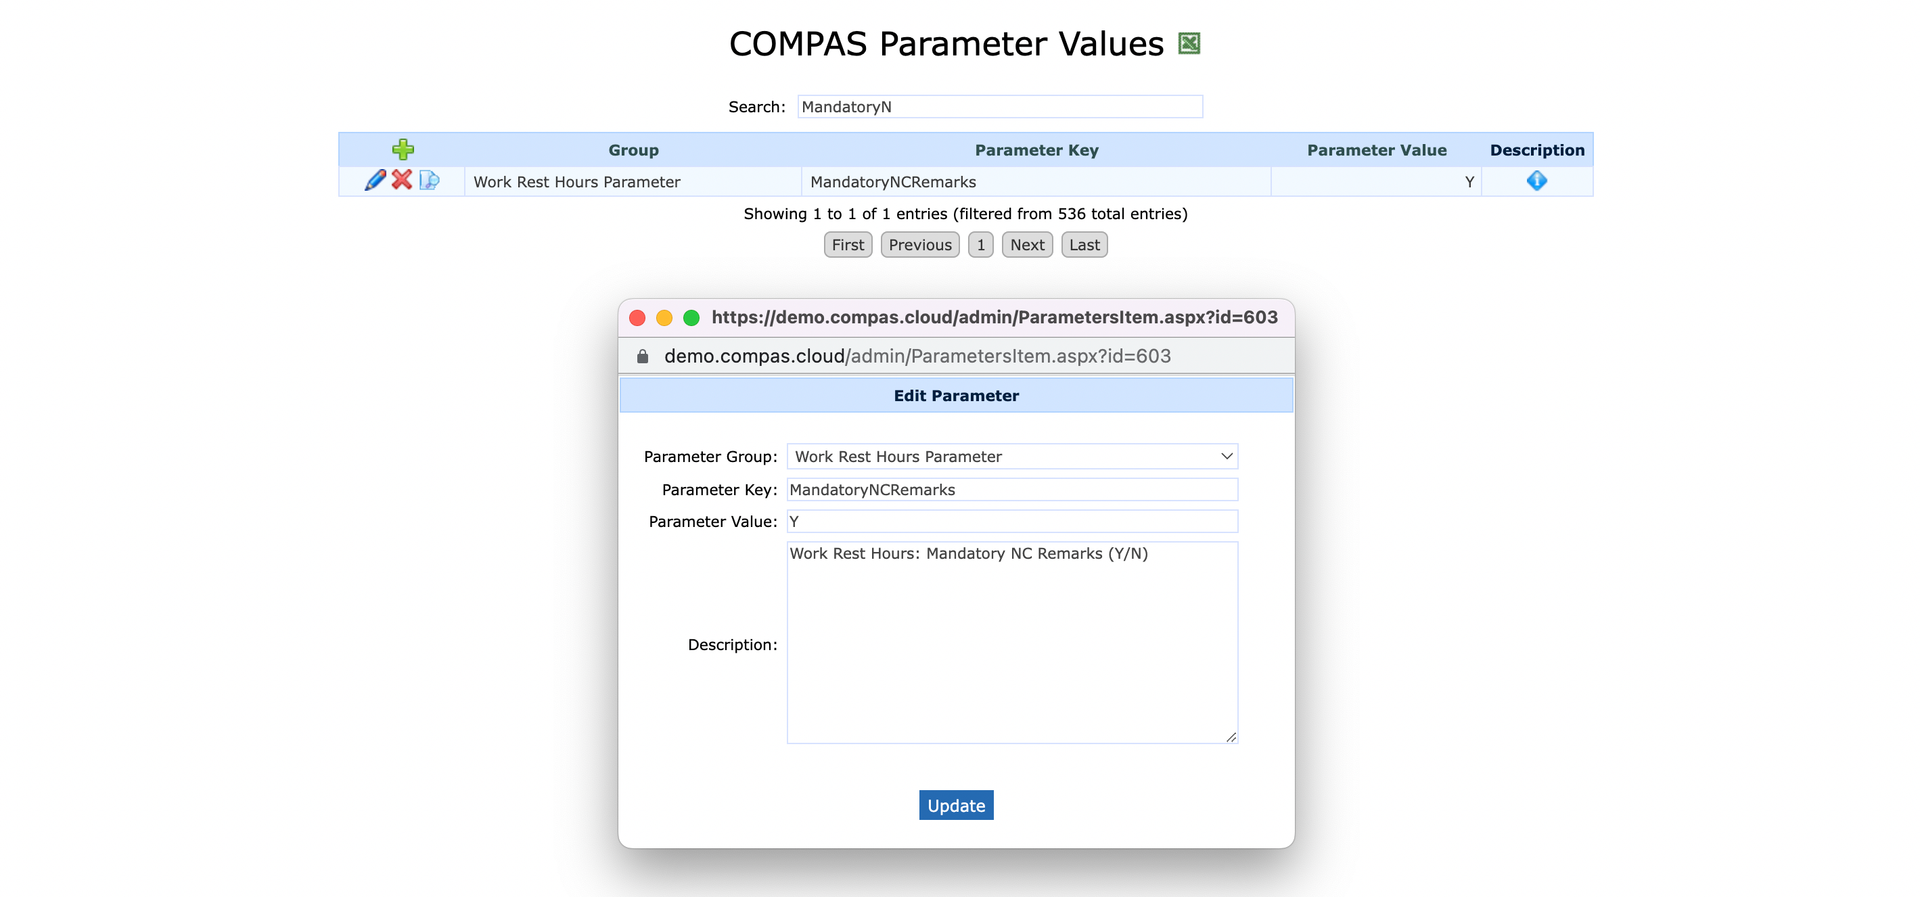1920x897 pixels.
Task: Open the Parameter Group dropdown
Action: (x=1012, y=456)
